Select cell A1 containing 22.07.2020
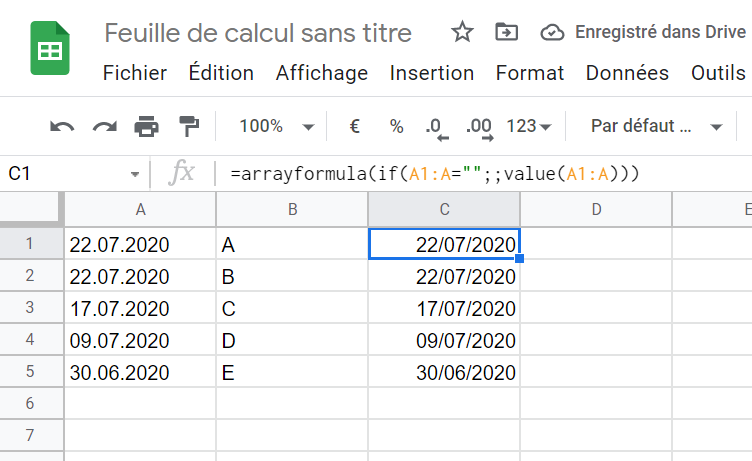Viewport: 752px width, 461px height. pyautogui.click(x=140, y=244)
